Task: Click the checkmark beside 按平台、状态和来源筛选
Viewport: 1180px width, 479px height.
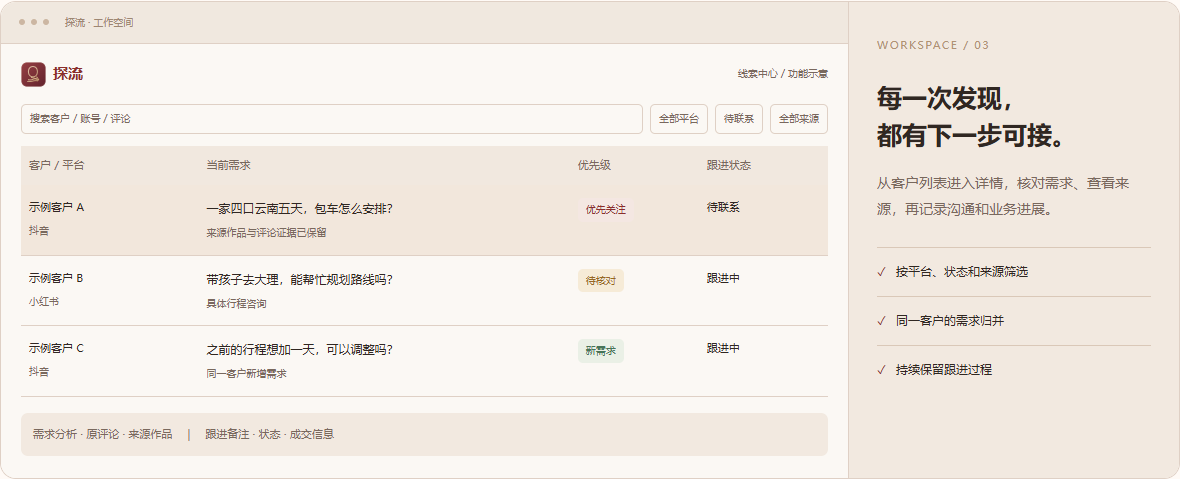Action: [x=881, y=272]
